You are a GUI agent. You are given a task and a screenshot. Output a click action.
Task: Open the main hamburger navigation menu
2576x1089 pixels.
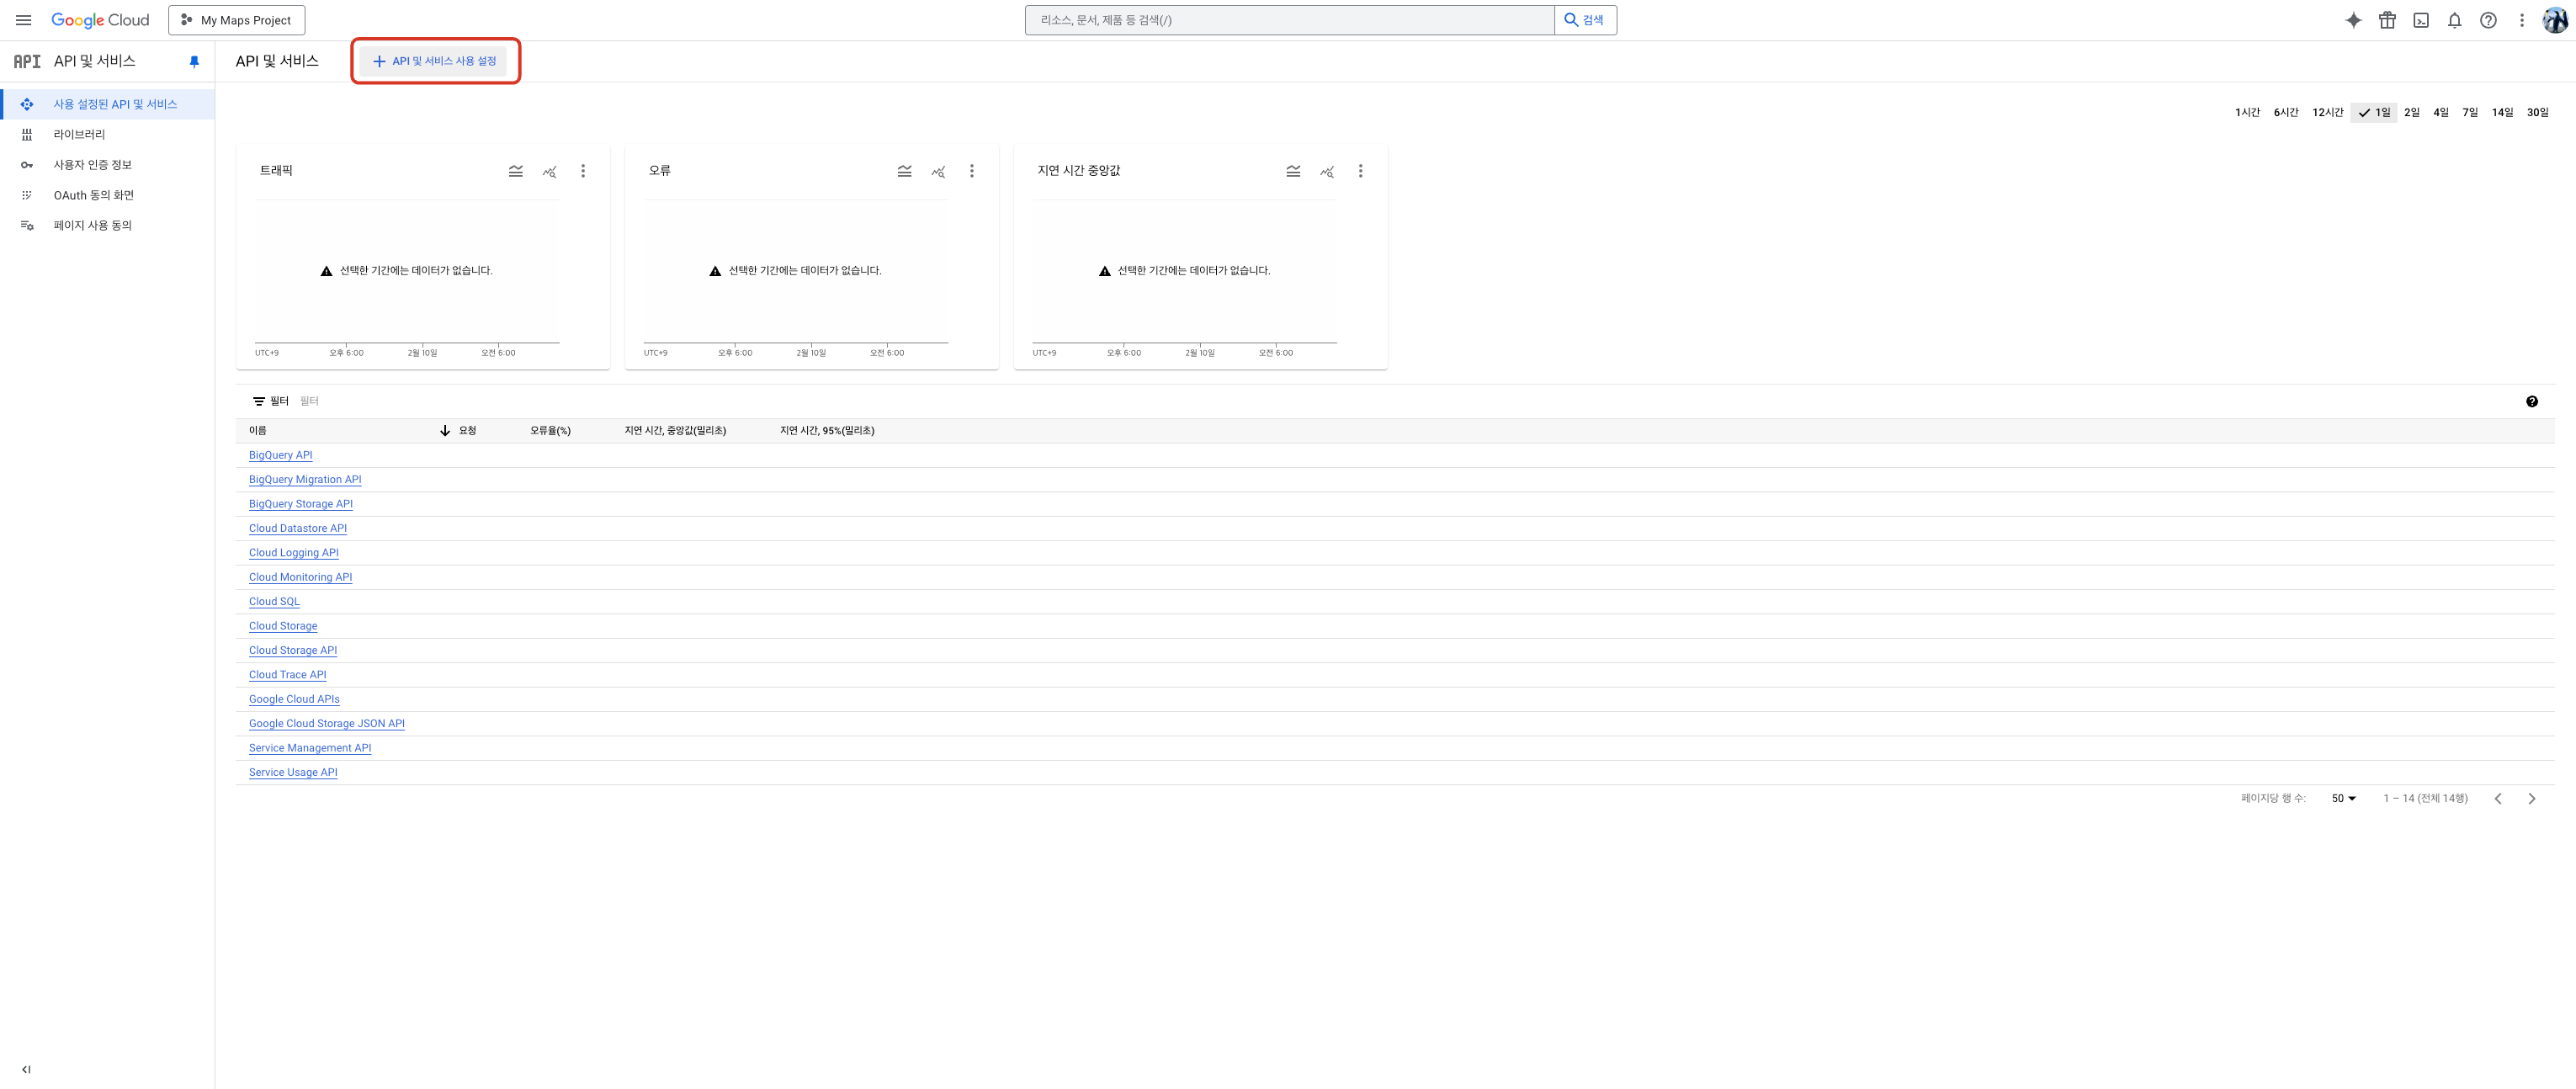coord(23,20)
